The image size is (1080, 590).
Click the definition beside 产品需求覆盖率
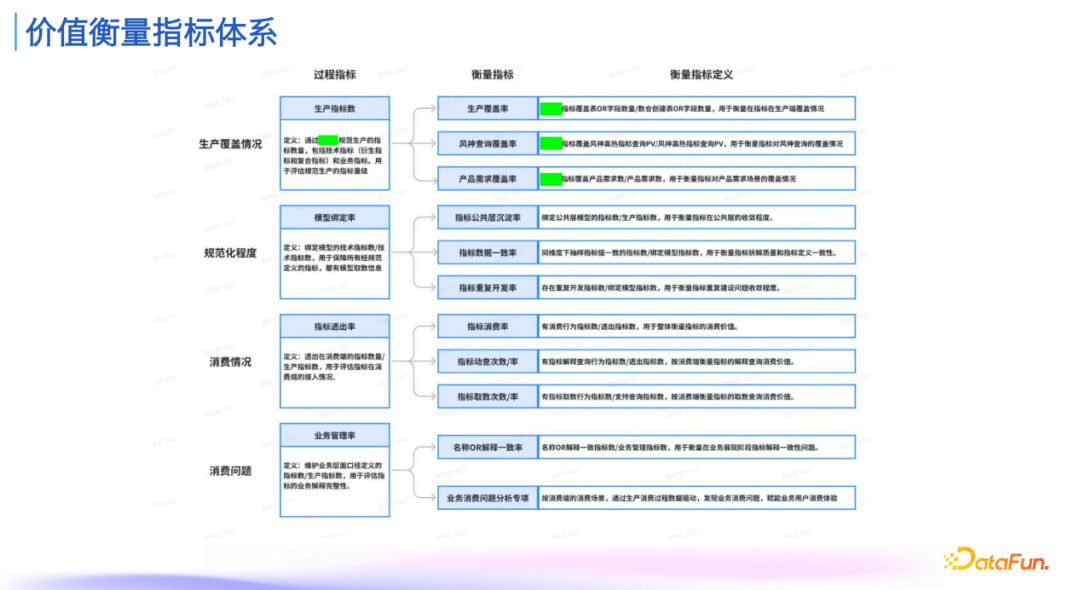(696, 178)
